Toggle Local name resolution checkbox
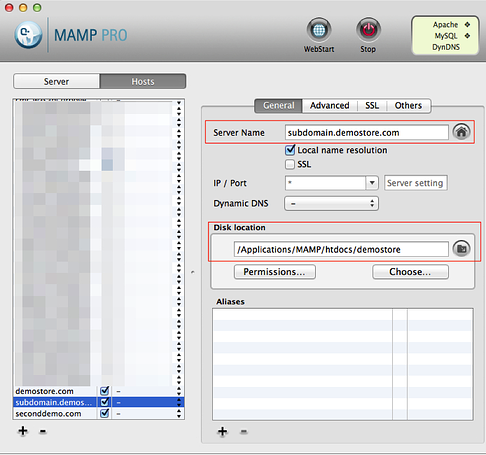 pos(290,150)
